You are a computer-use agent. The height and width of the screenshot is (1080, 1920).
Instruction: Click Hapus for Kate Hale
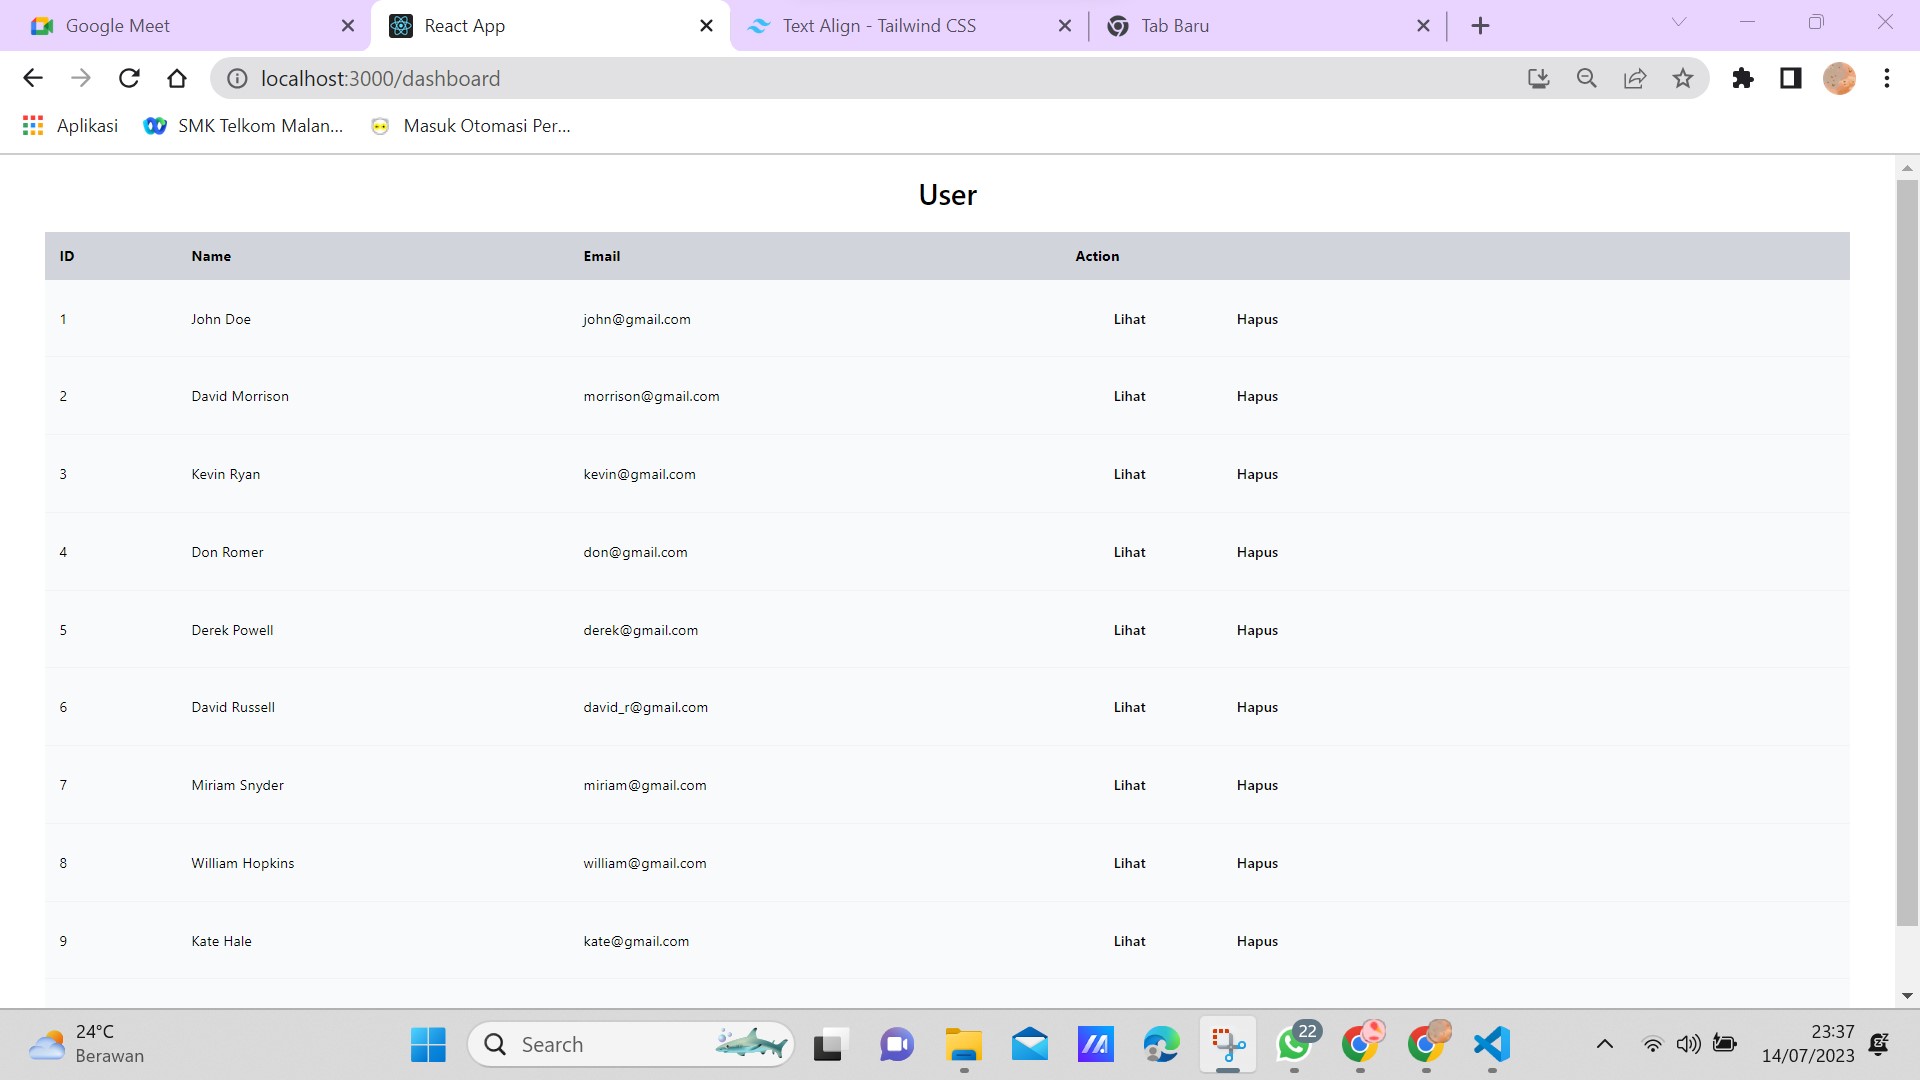[1257, 940]
